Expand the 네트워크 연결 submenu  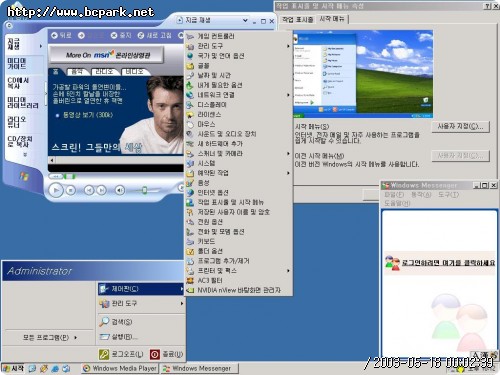pyautogui.click(x=239, y=95)
